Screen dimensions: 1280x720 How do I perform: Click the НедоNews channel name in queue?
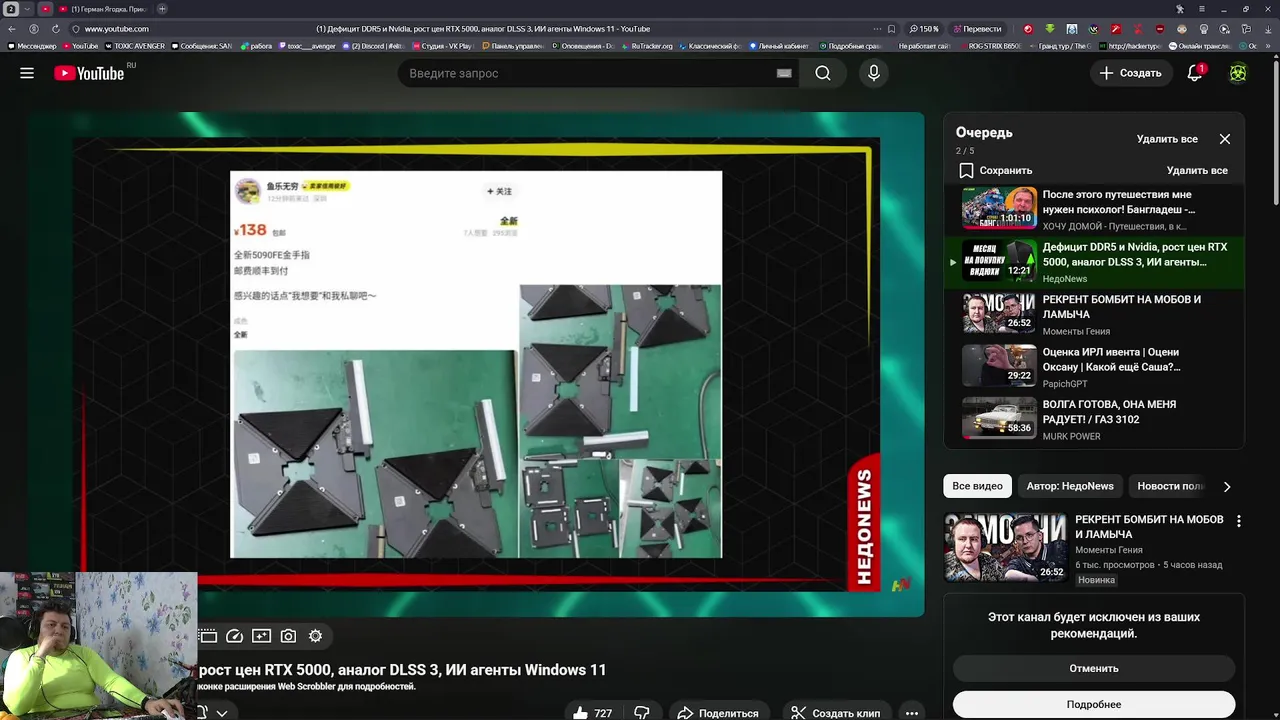1064,279
